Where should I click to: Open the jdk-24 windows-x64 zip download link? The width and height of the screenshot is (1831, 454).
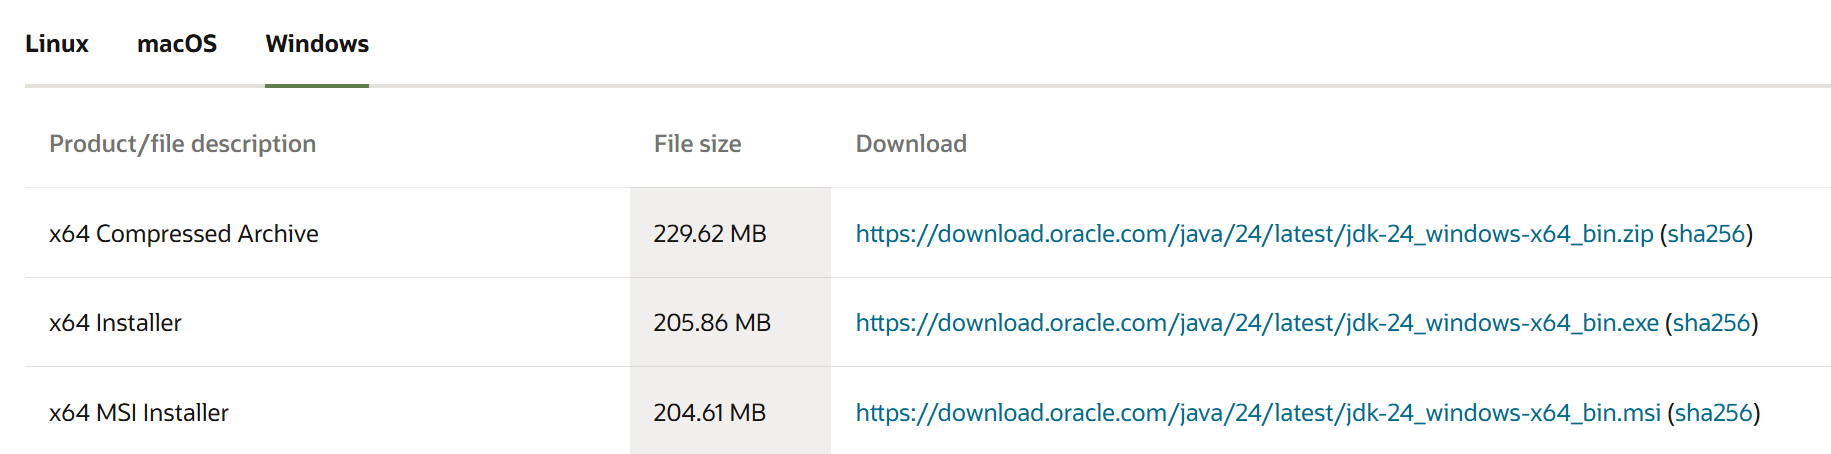[x=1254, y=234]
